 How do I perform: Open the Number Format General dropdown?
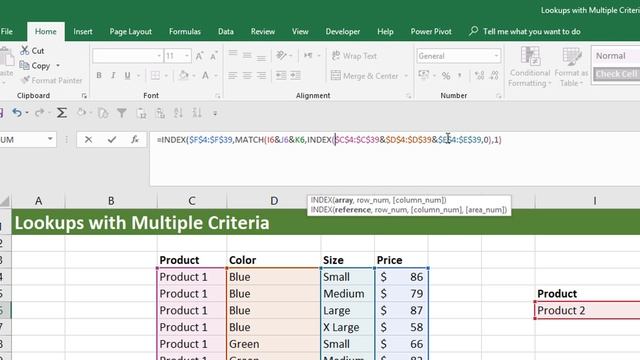496,56
